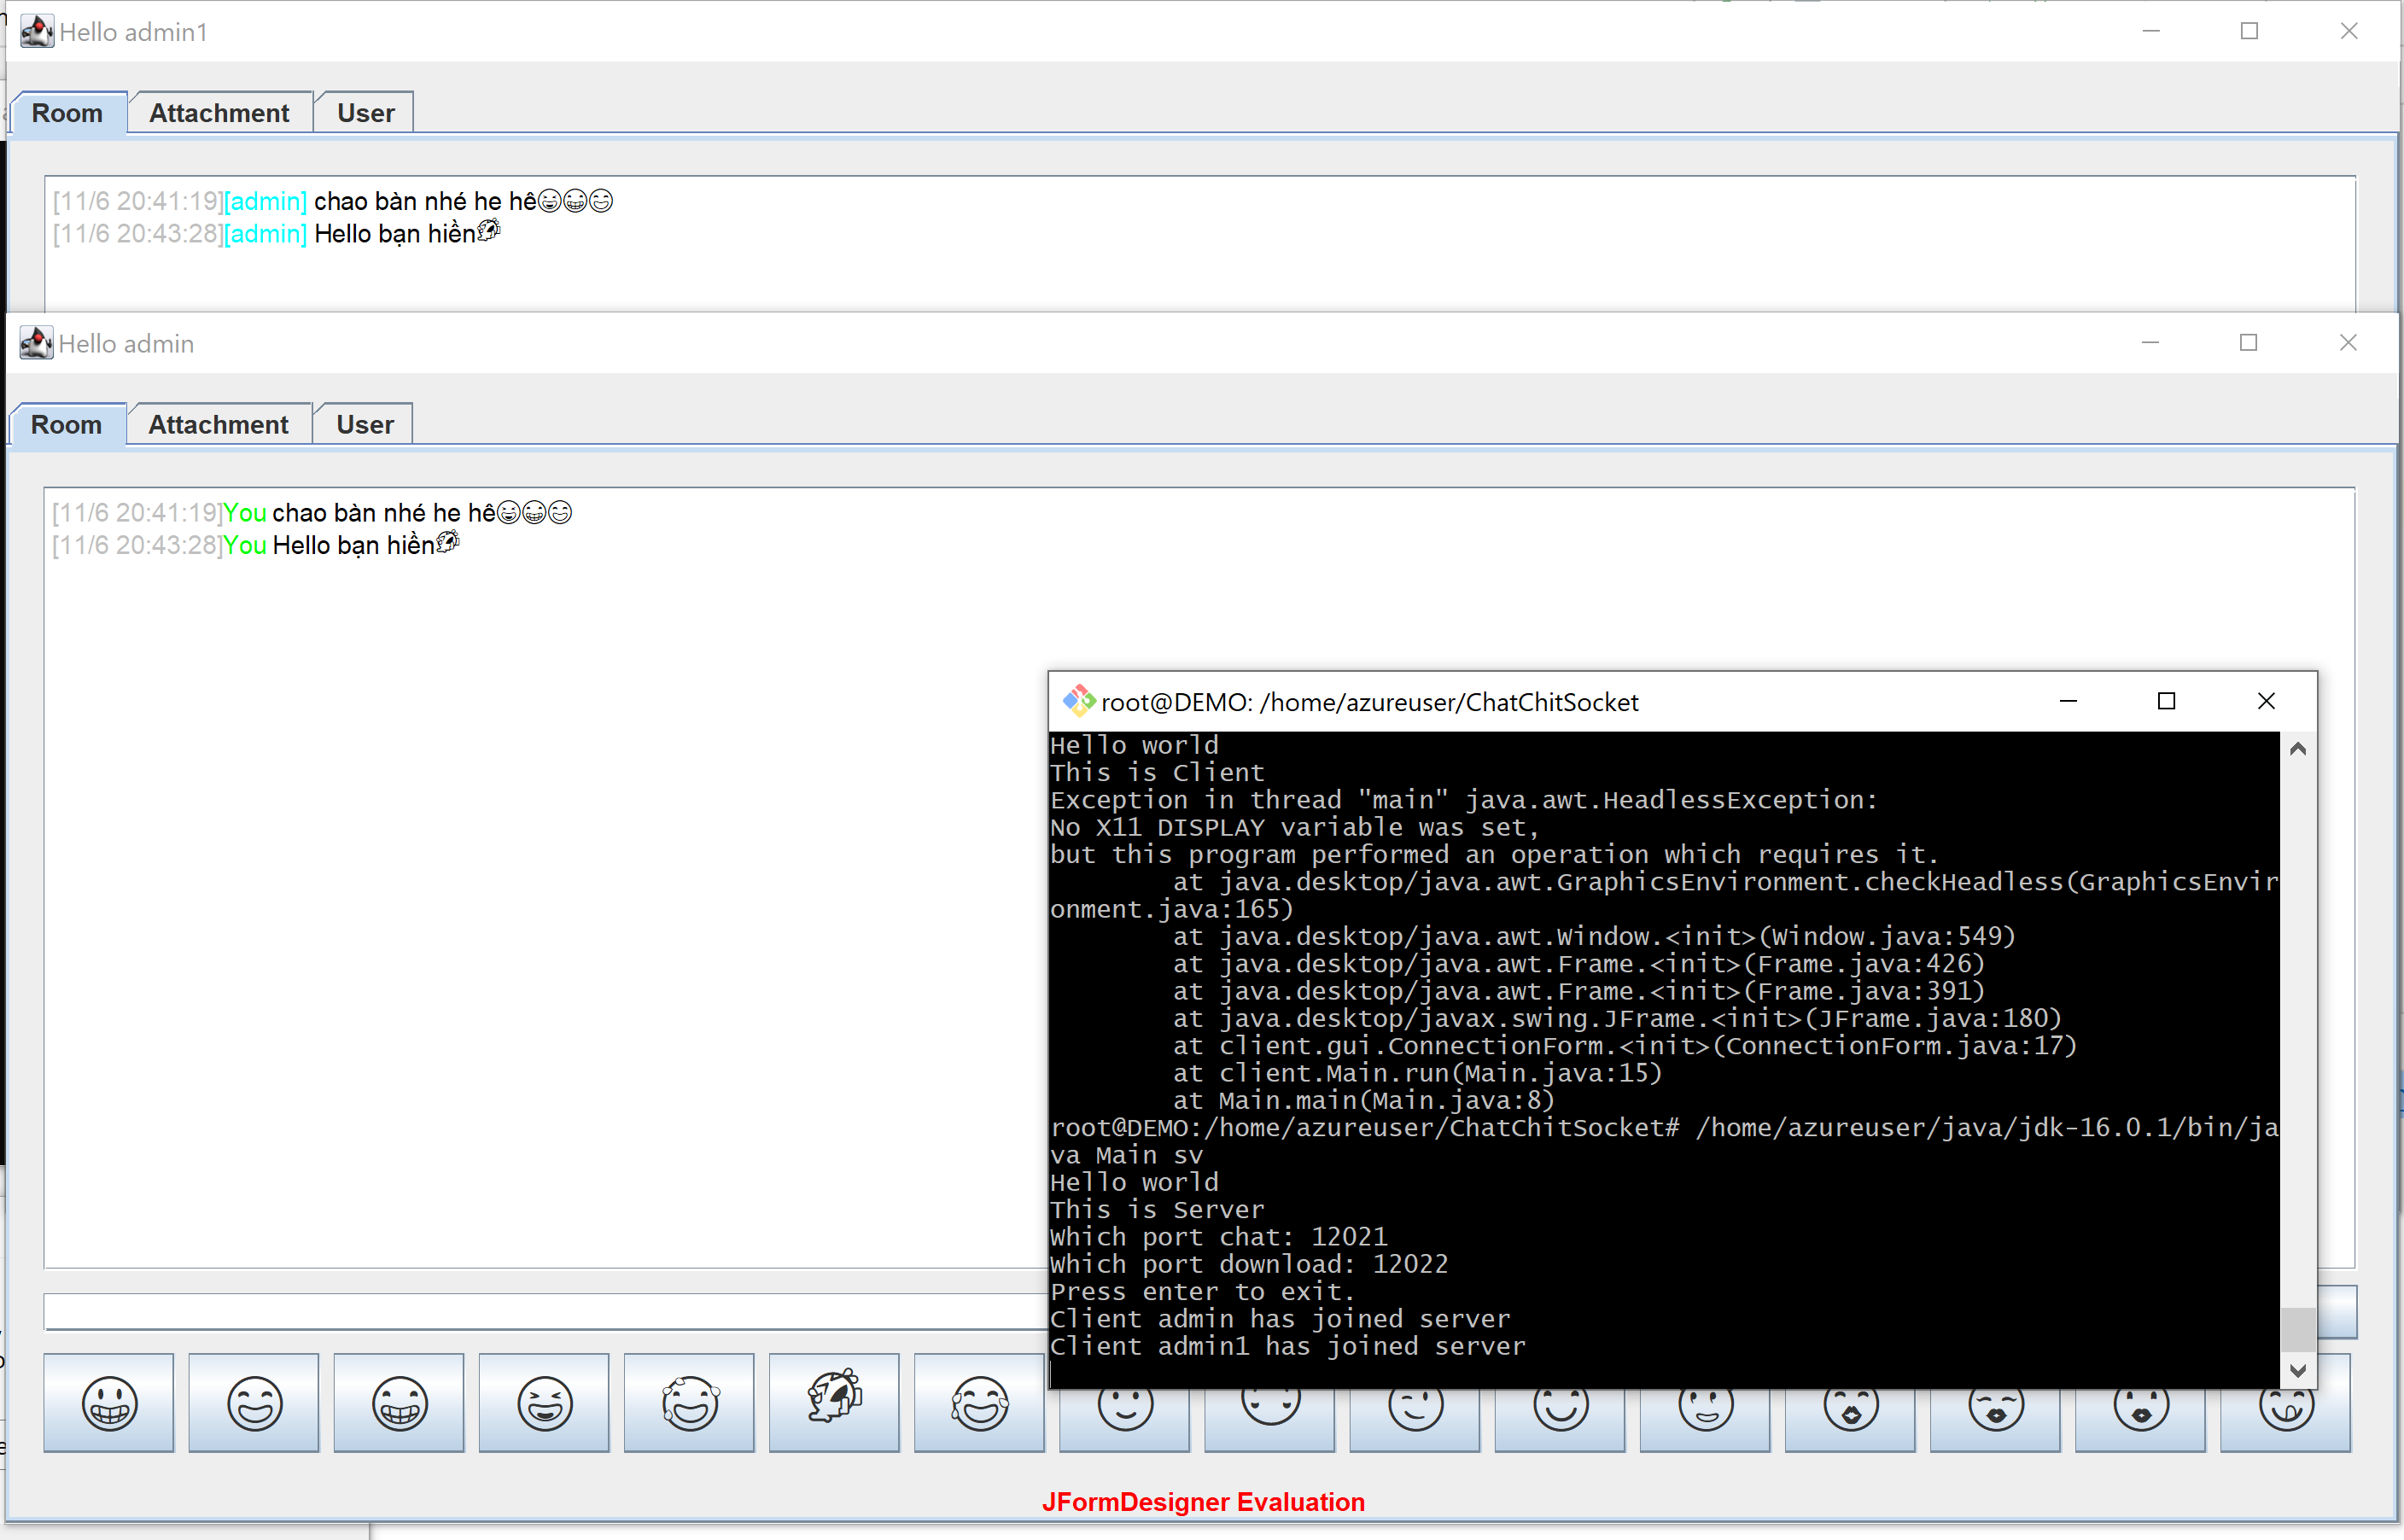Select the grinning teeth emoji
This screenshot has height=1540, width=2404.
[109, 1402]
